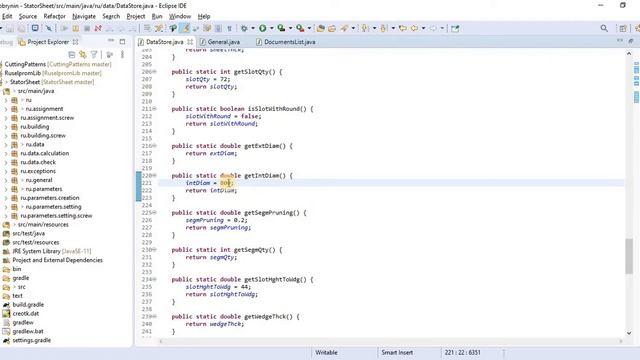Open the Source menu
The width and height of the screenshot is (640, 360).
click(x=28, y=16)
